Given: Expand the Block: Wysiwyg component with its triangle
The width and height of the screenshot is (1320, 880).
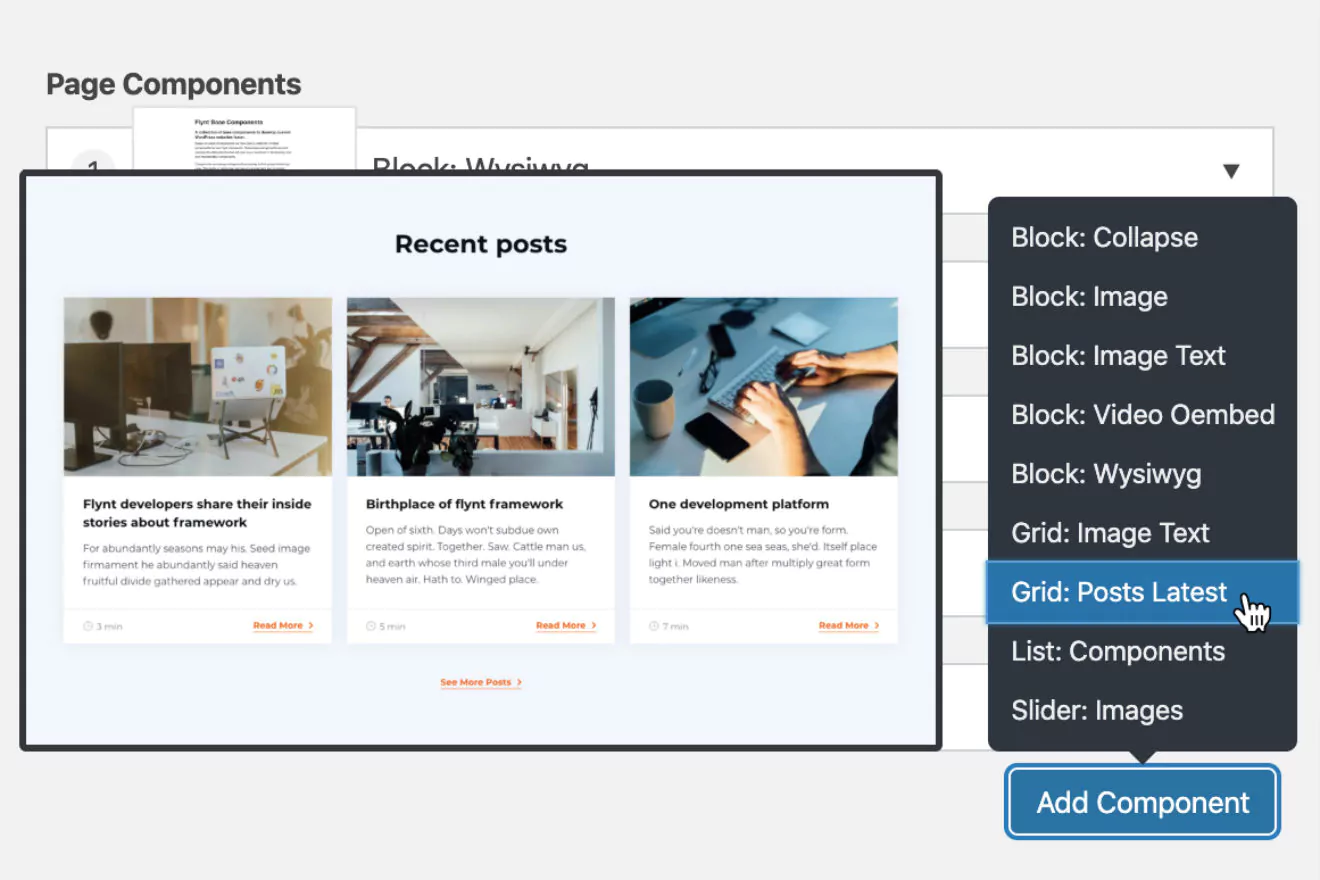Looking at the screenshot, I should click(x=1232, y=170).
